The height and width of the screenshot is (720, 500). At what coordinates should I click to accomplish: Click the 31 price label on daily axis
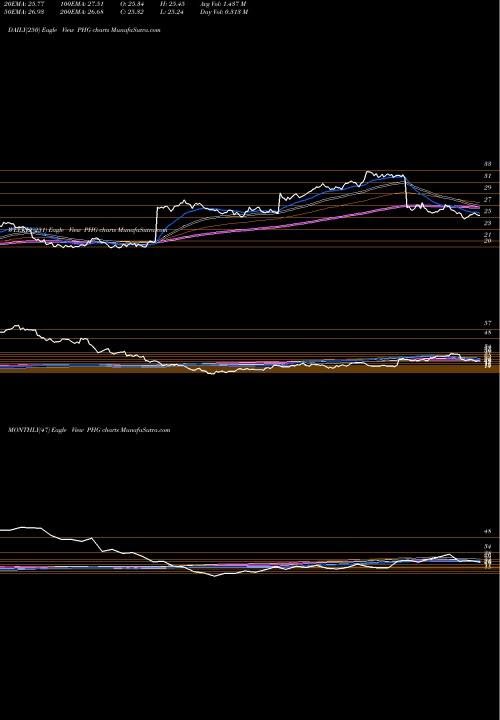pyautogui.click(x=488, y=176)
